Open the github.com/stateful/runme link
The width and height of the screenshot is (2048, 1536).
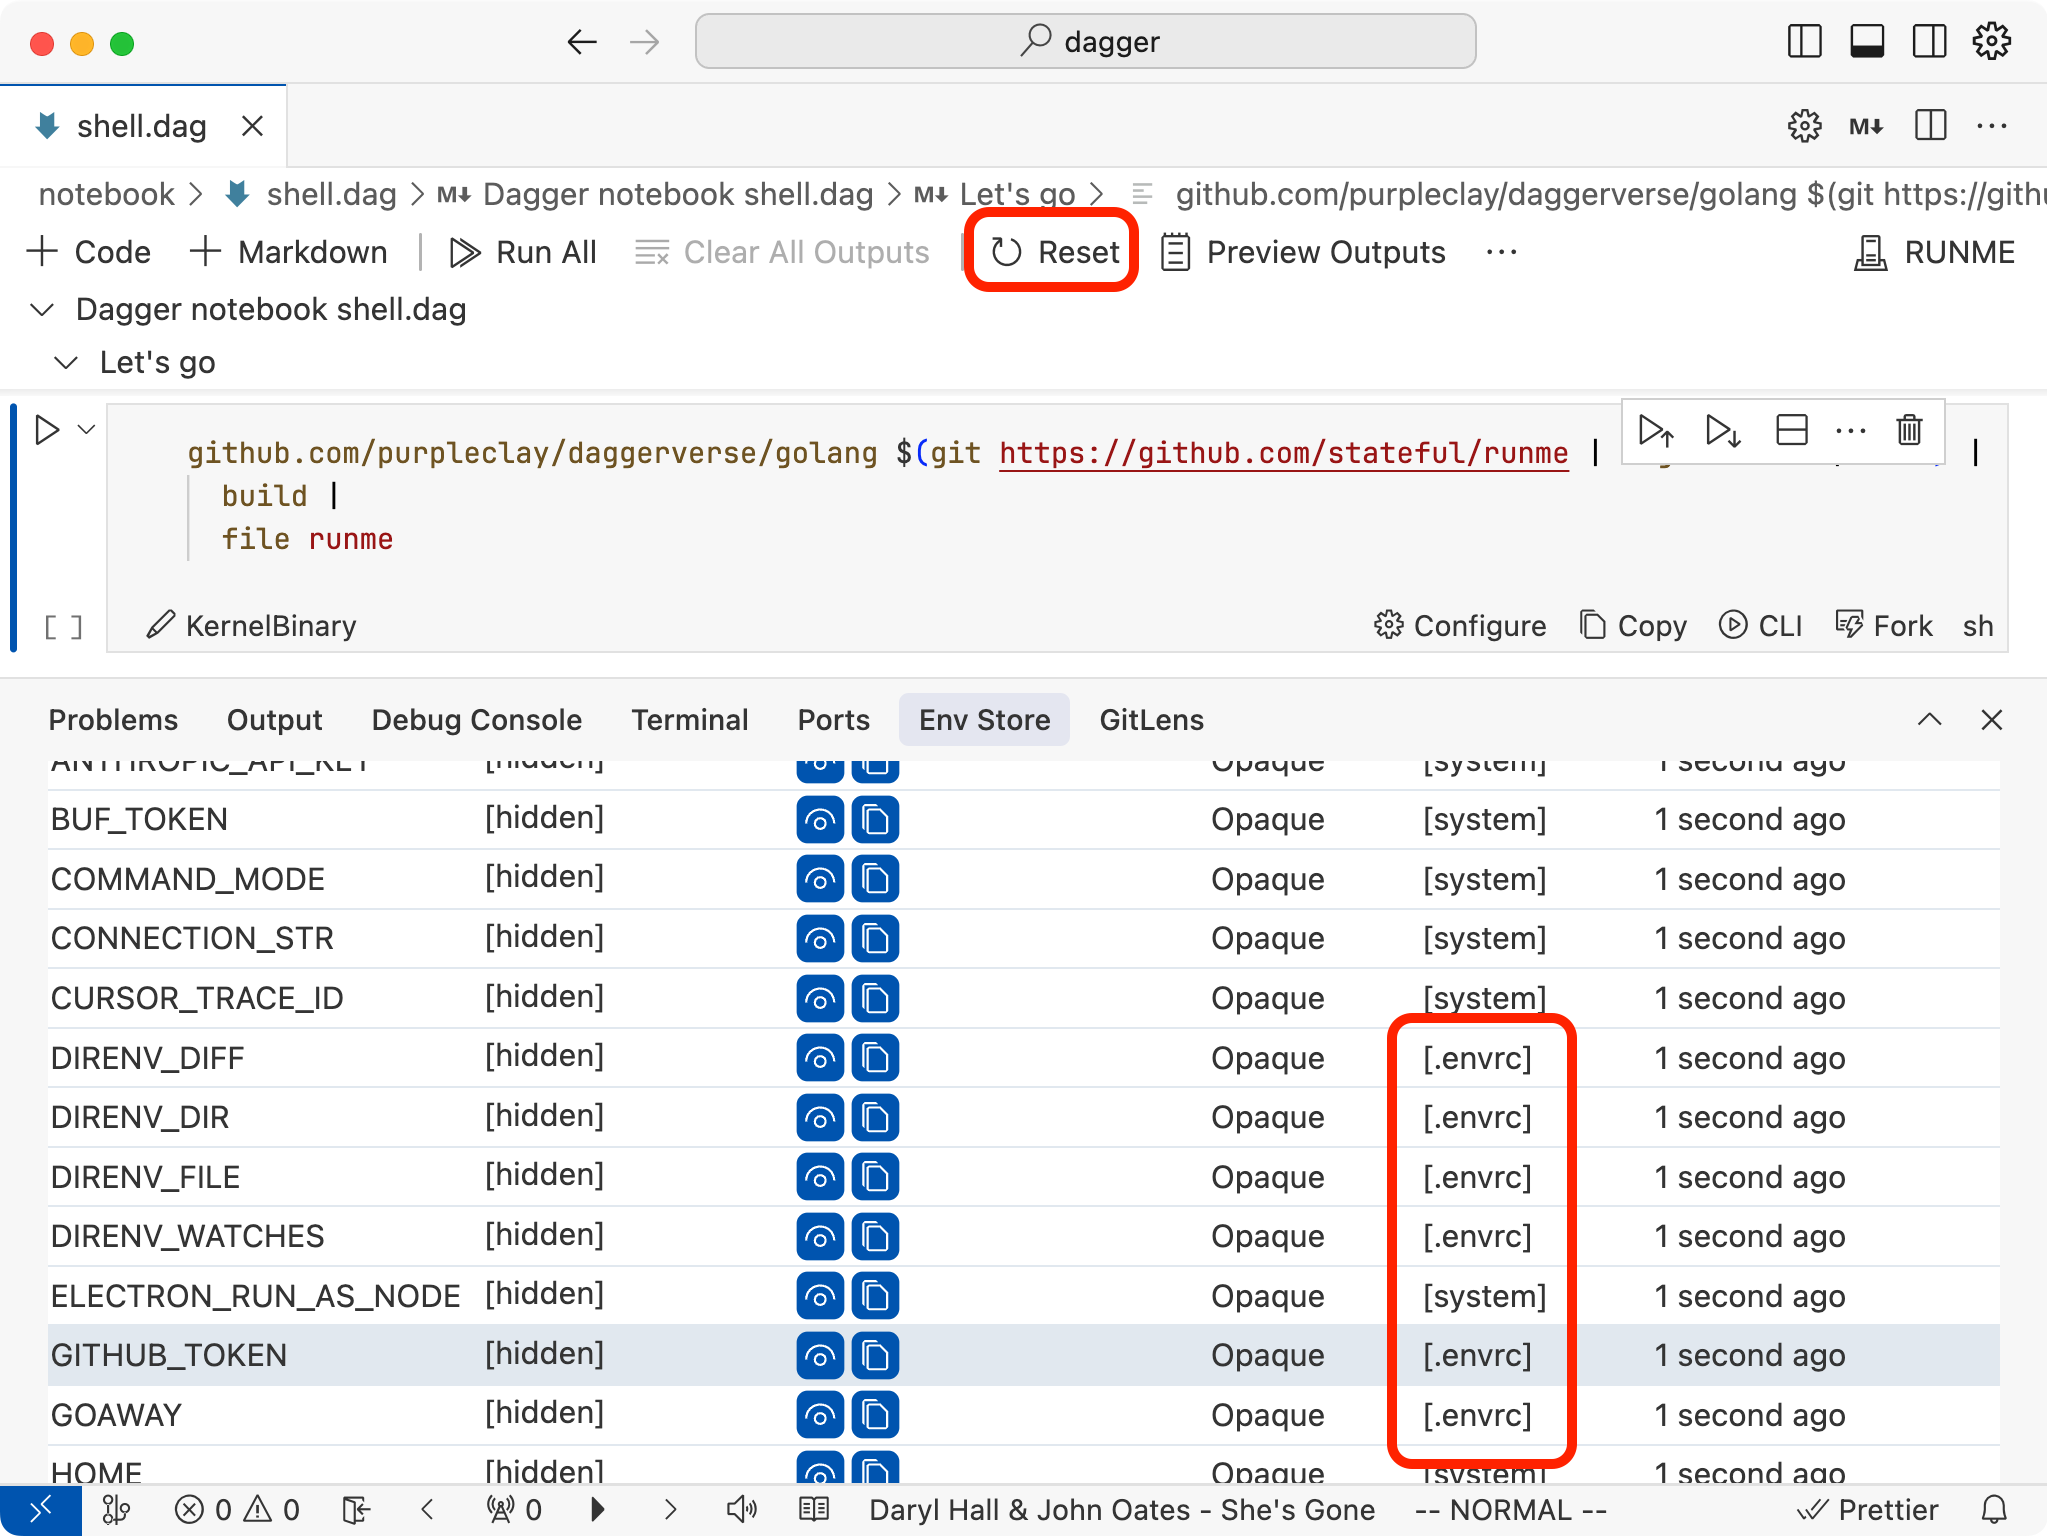[x=1283, y=453]
